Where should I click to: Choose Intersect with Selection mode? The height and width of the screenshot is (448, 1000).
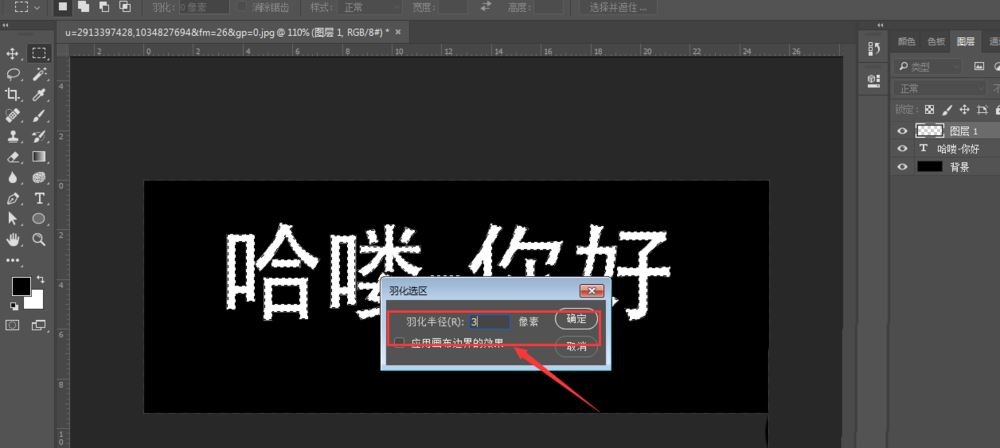tap(125, 7)
